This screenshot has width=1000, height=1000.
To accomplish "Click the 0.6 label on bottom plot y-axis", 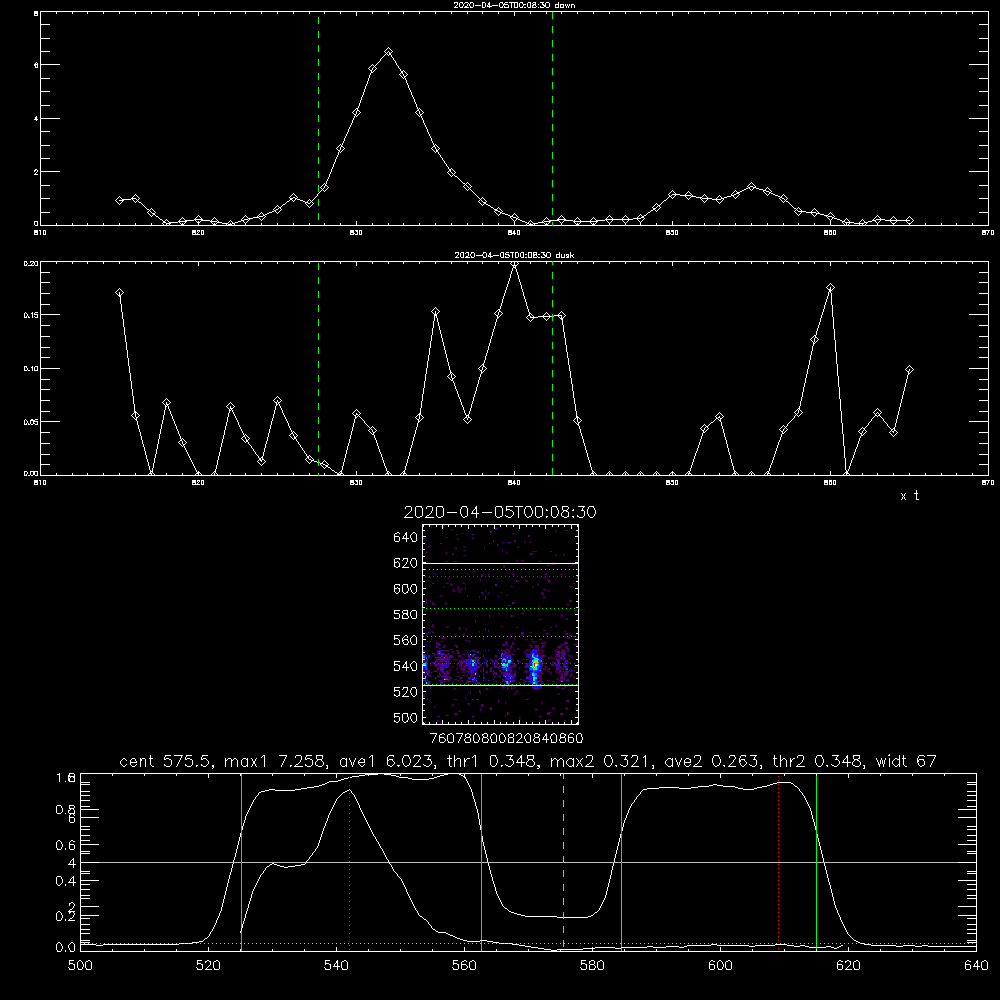I will tap(66, 845).
